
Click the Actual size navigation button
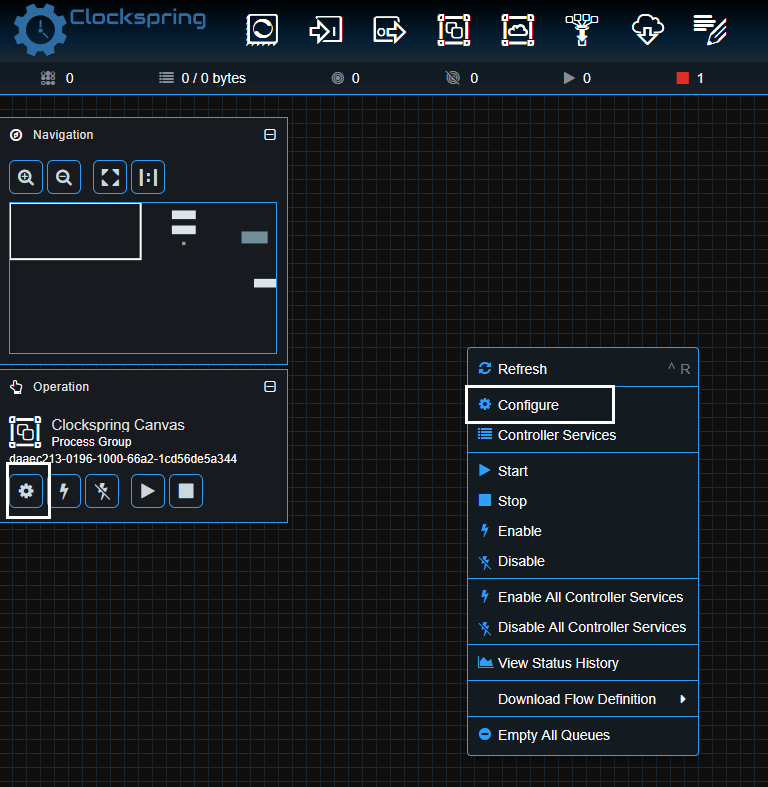coord(148,177)
